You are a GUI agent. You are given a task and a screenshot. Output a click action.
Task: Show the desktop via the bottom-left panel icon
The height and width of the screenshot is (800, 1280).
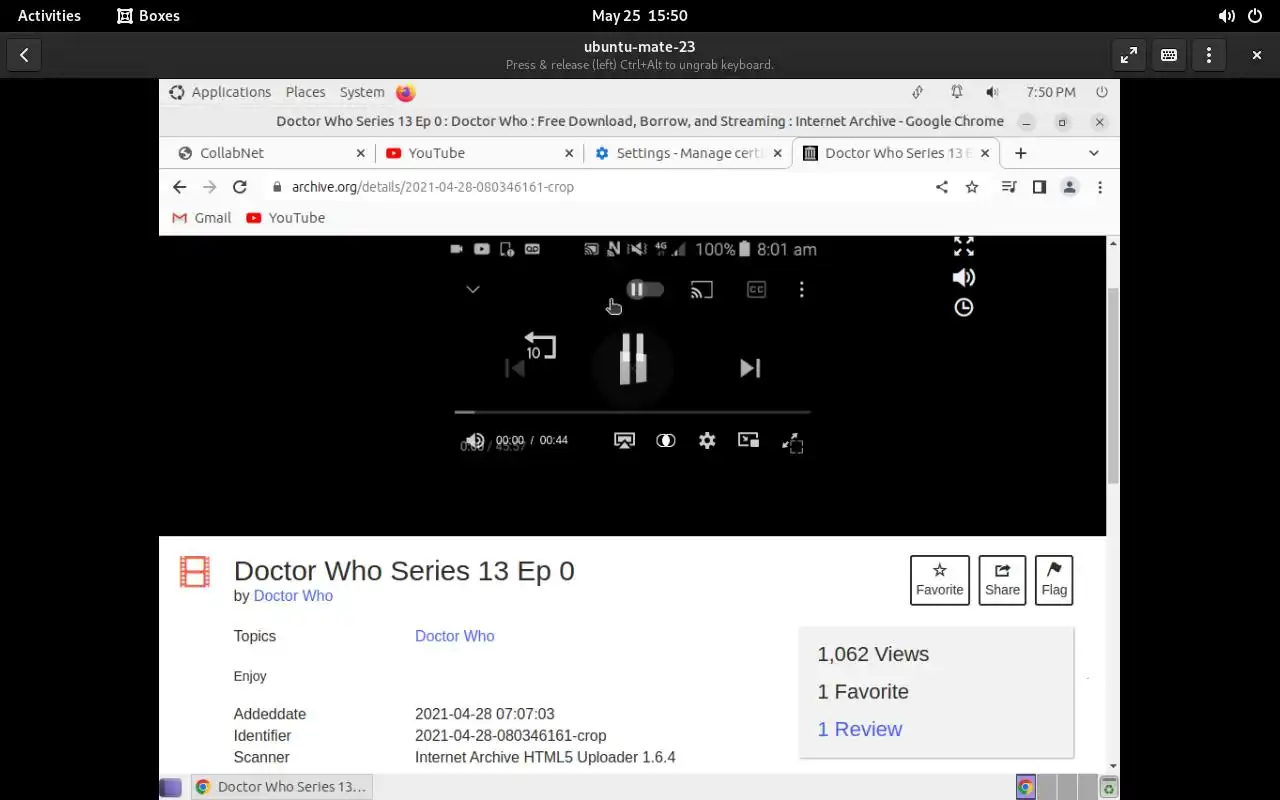tap(171, 787)
